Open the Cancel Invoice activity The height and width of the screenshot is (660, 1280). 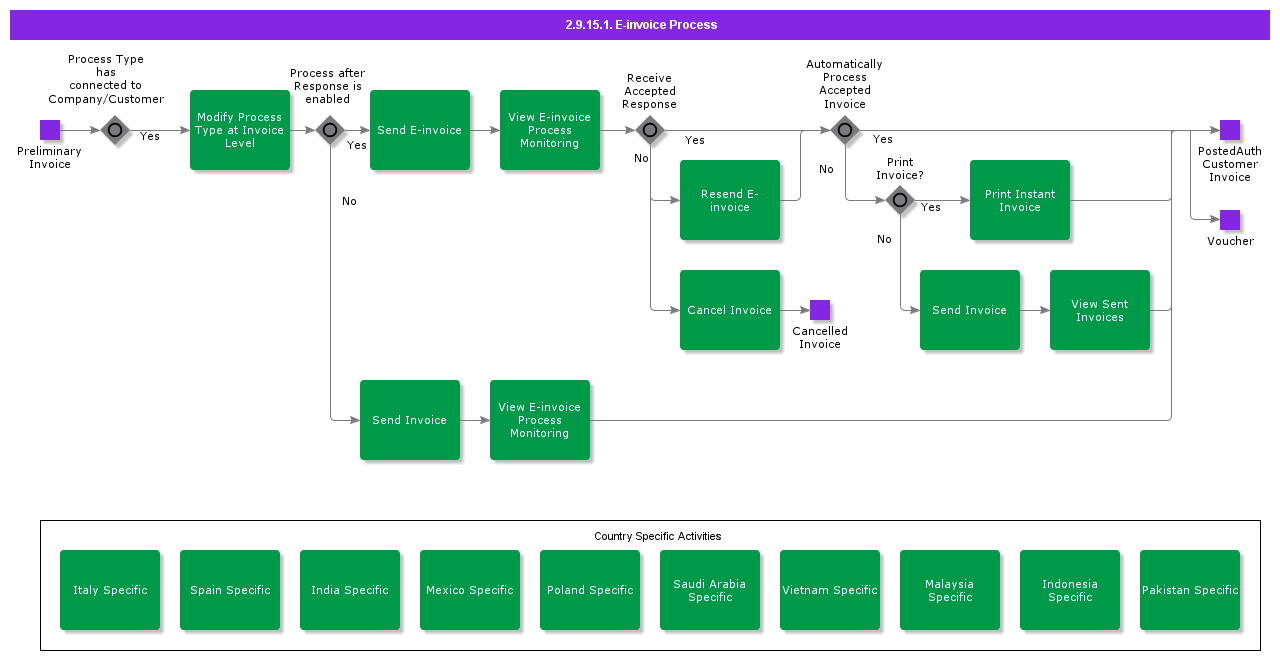click(x=730, y=310)
